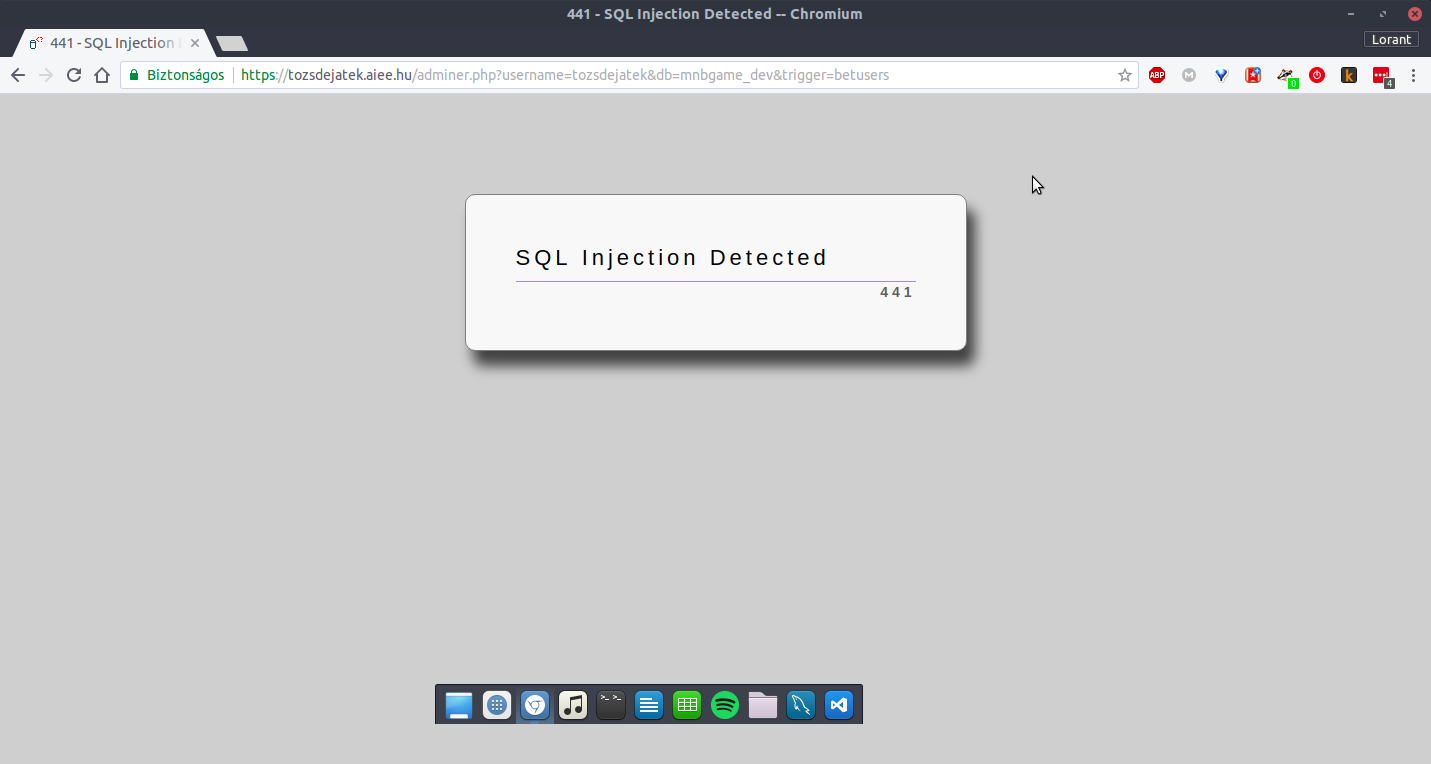Maximize the Chromium window
Screen dimensions: 1431x764
(x=1383, y=14)
